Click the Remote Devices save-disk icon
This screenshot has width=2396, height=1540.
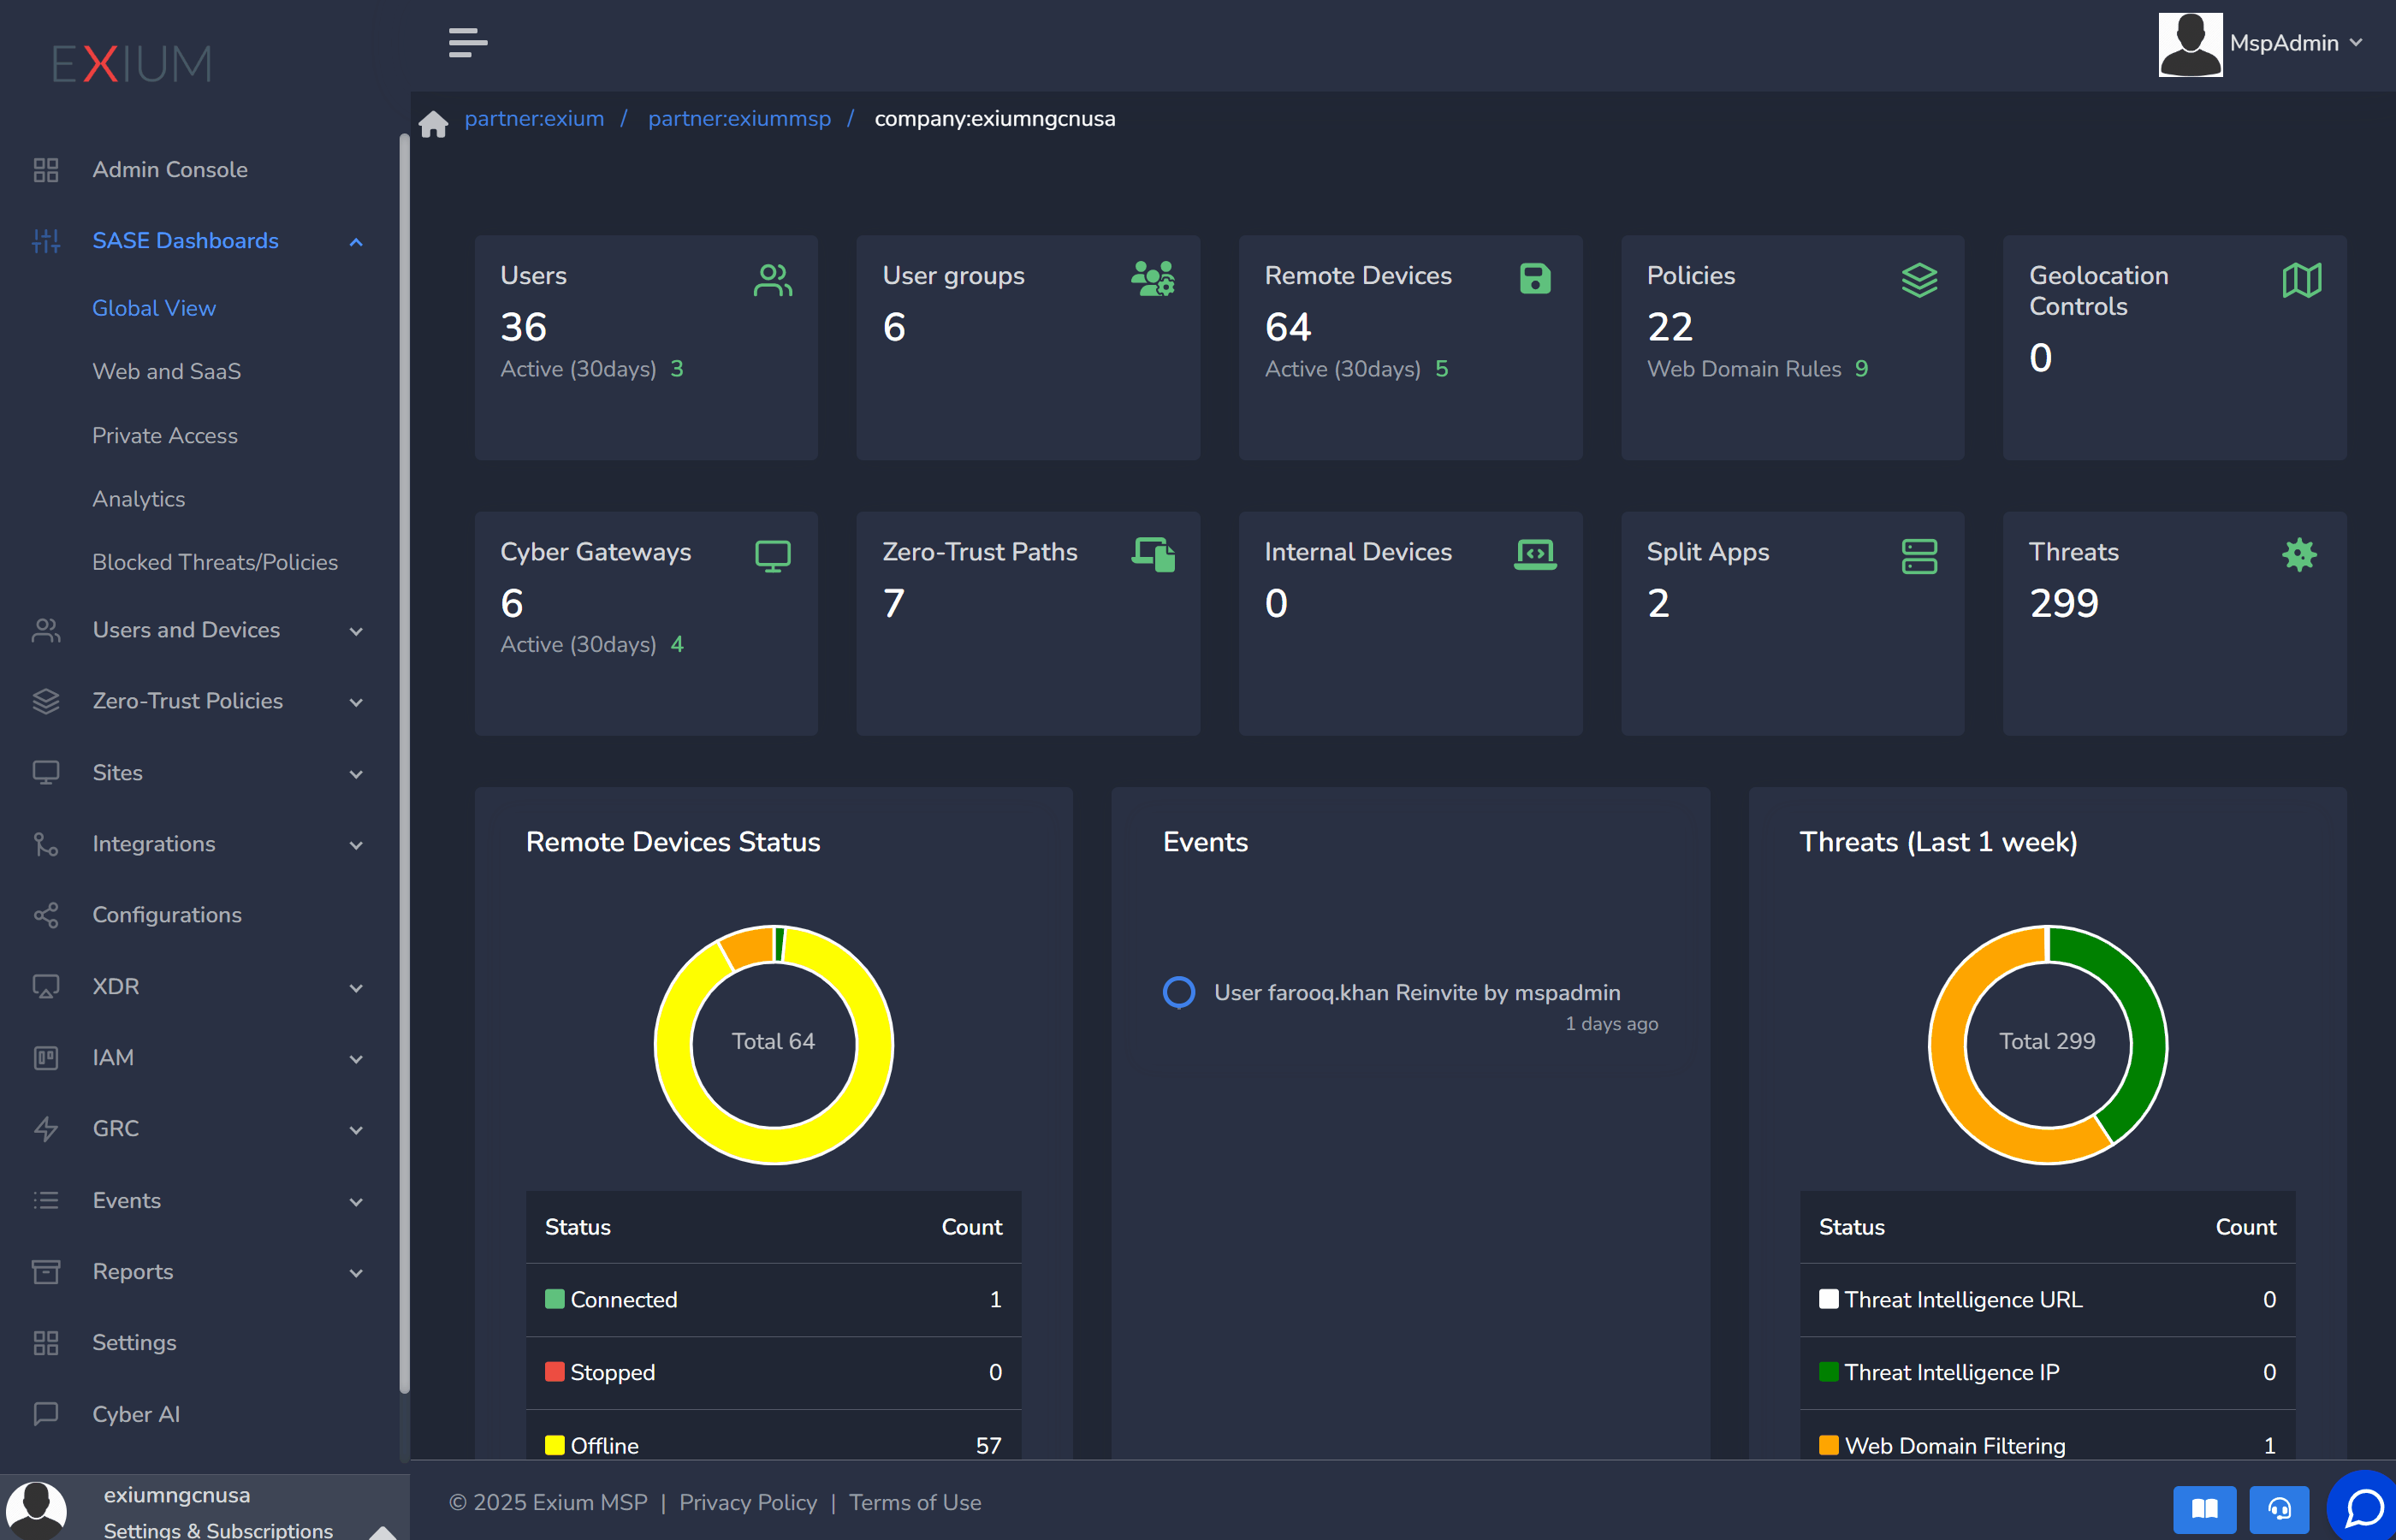pyautogui.click(x=1534, y=278)
